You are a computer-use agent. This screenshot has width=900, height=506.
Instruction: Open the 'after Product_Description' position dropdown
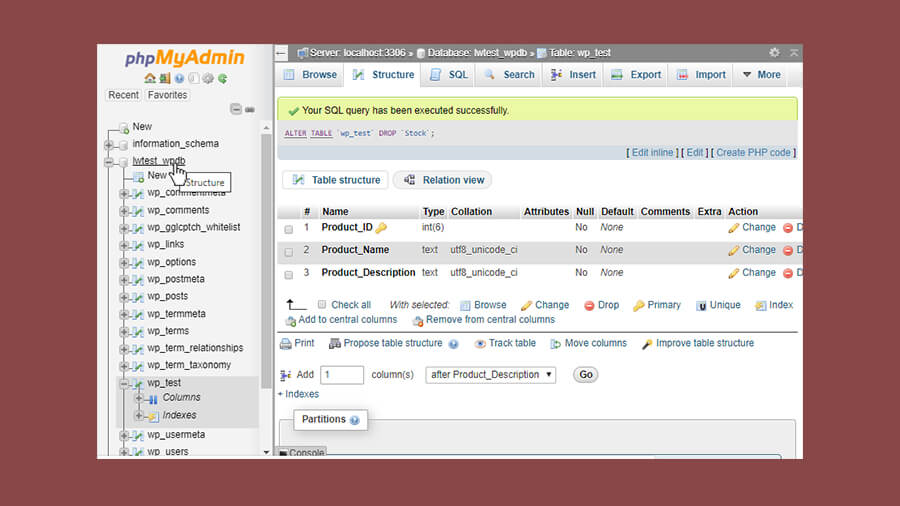pyautogui.click(x=490, y=375)
